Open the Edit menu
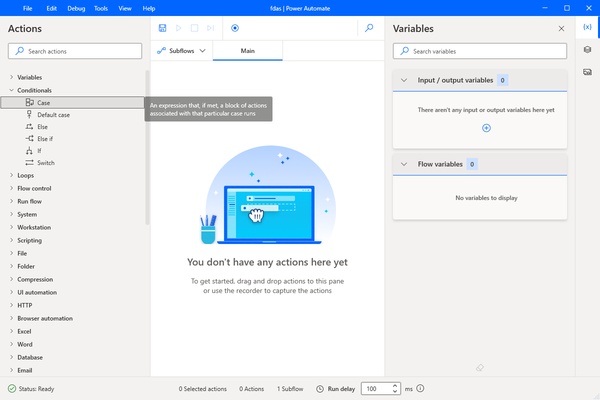600x400 pixels. pos(52,8)
